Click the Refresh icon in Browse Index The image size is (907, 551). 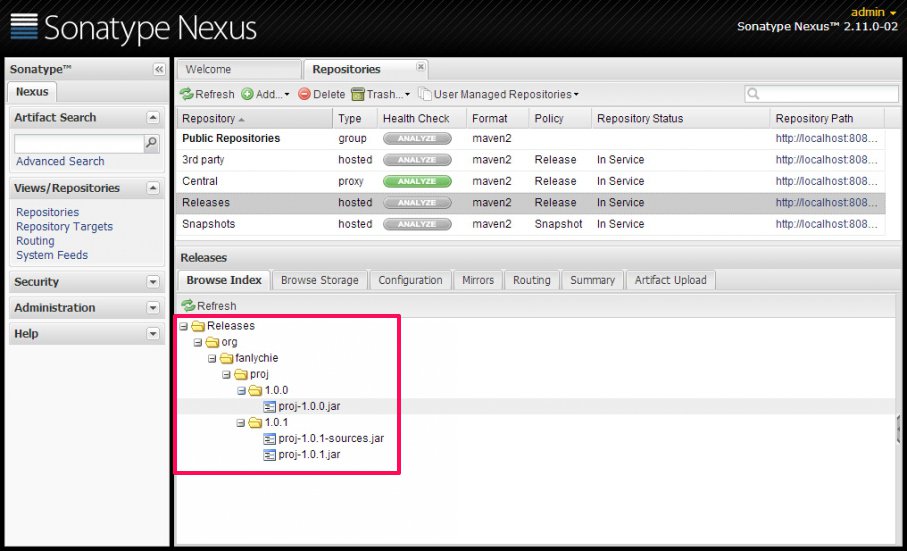(x=189, y=305)
